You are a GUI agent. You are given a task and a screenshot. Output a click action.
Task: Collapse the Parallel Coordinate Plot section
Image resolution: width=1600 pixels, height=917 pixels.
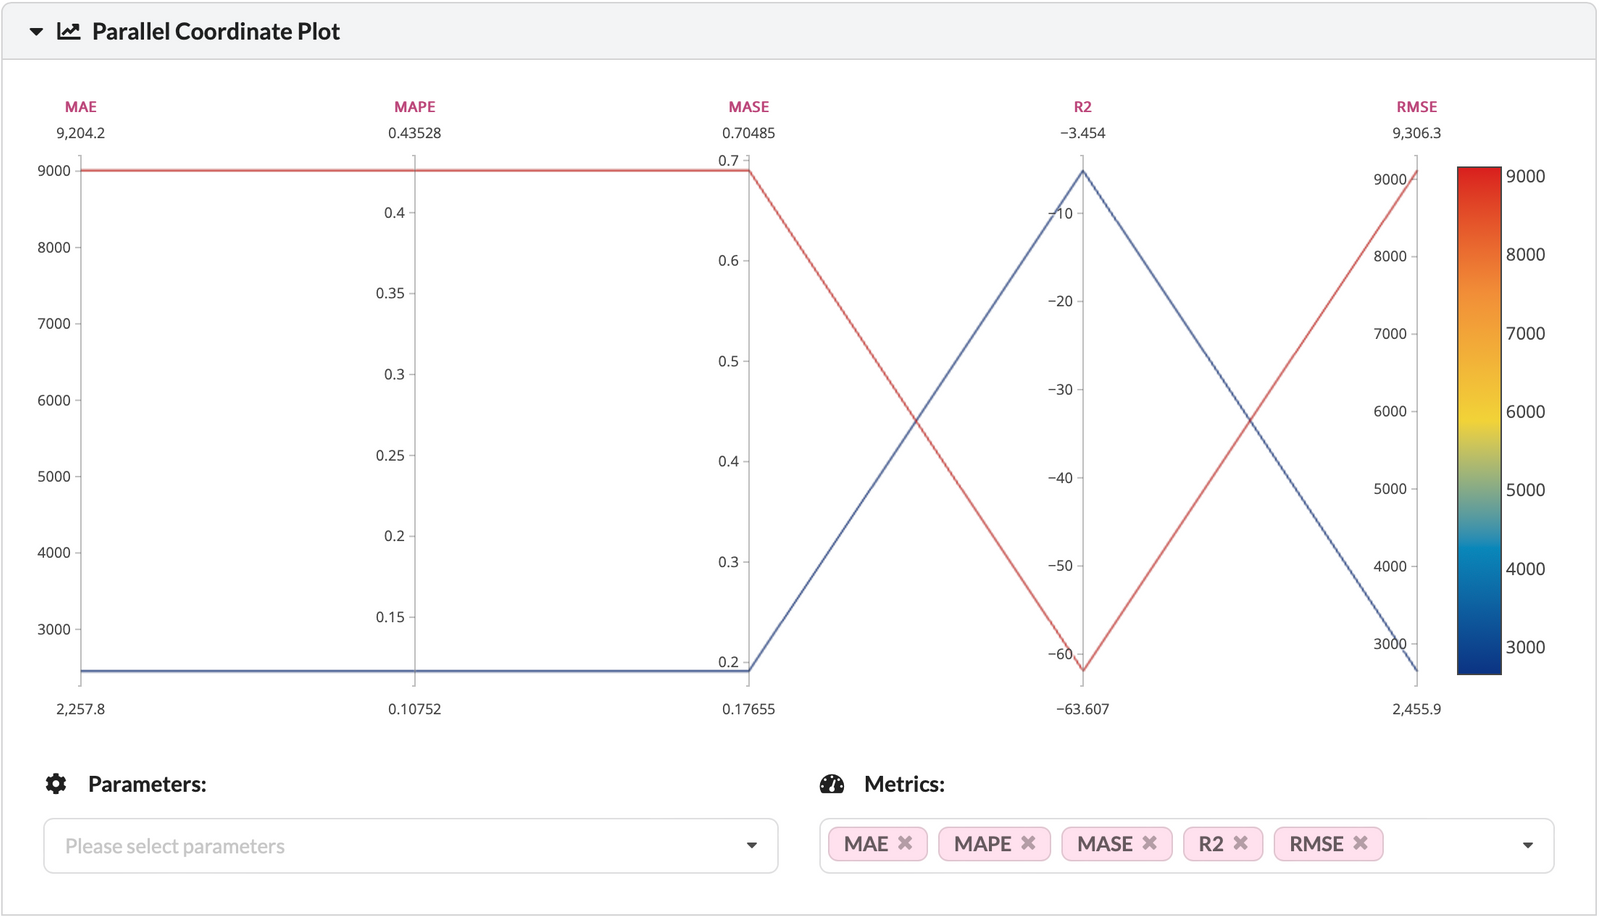click(x=37, y=32)
